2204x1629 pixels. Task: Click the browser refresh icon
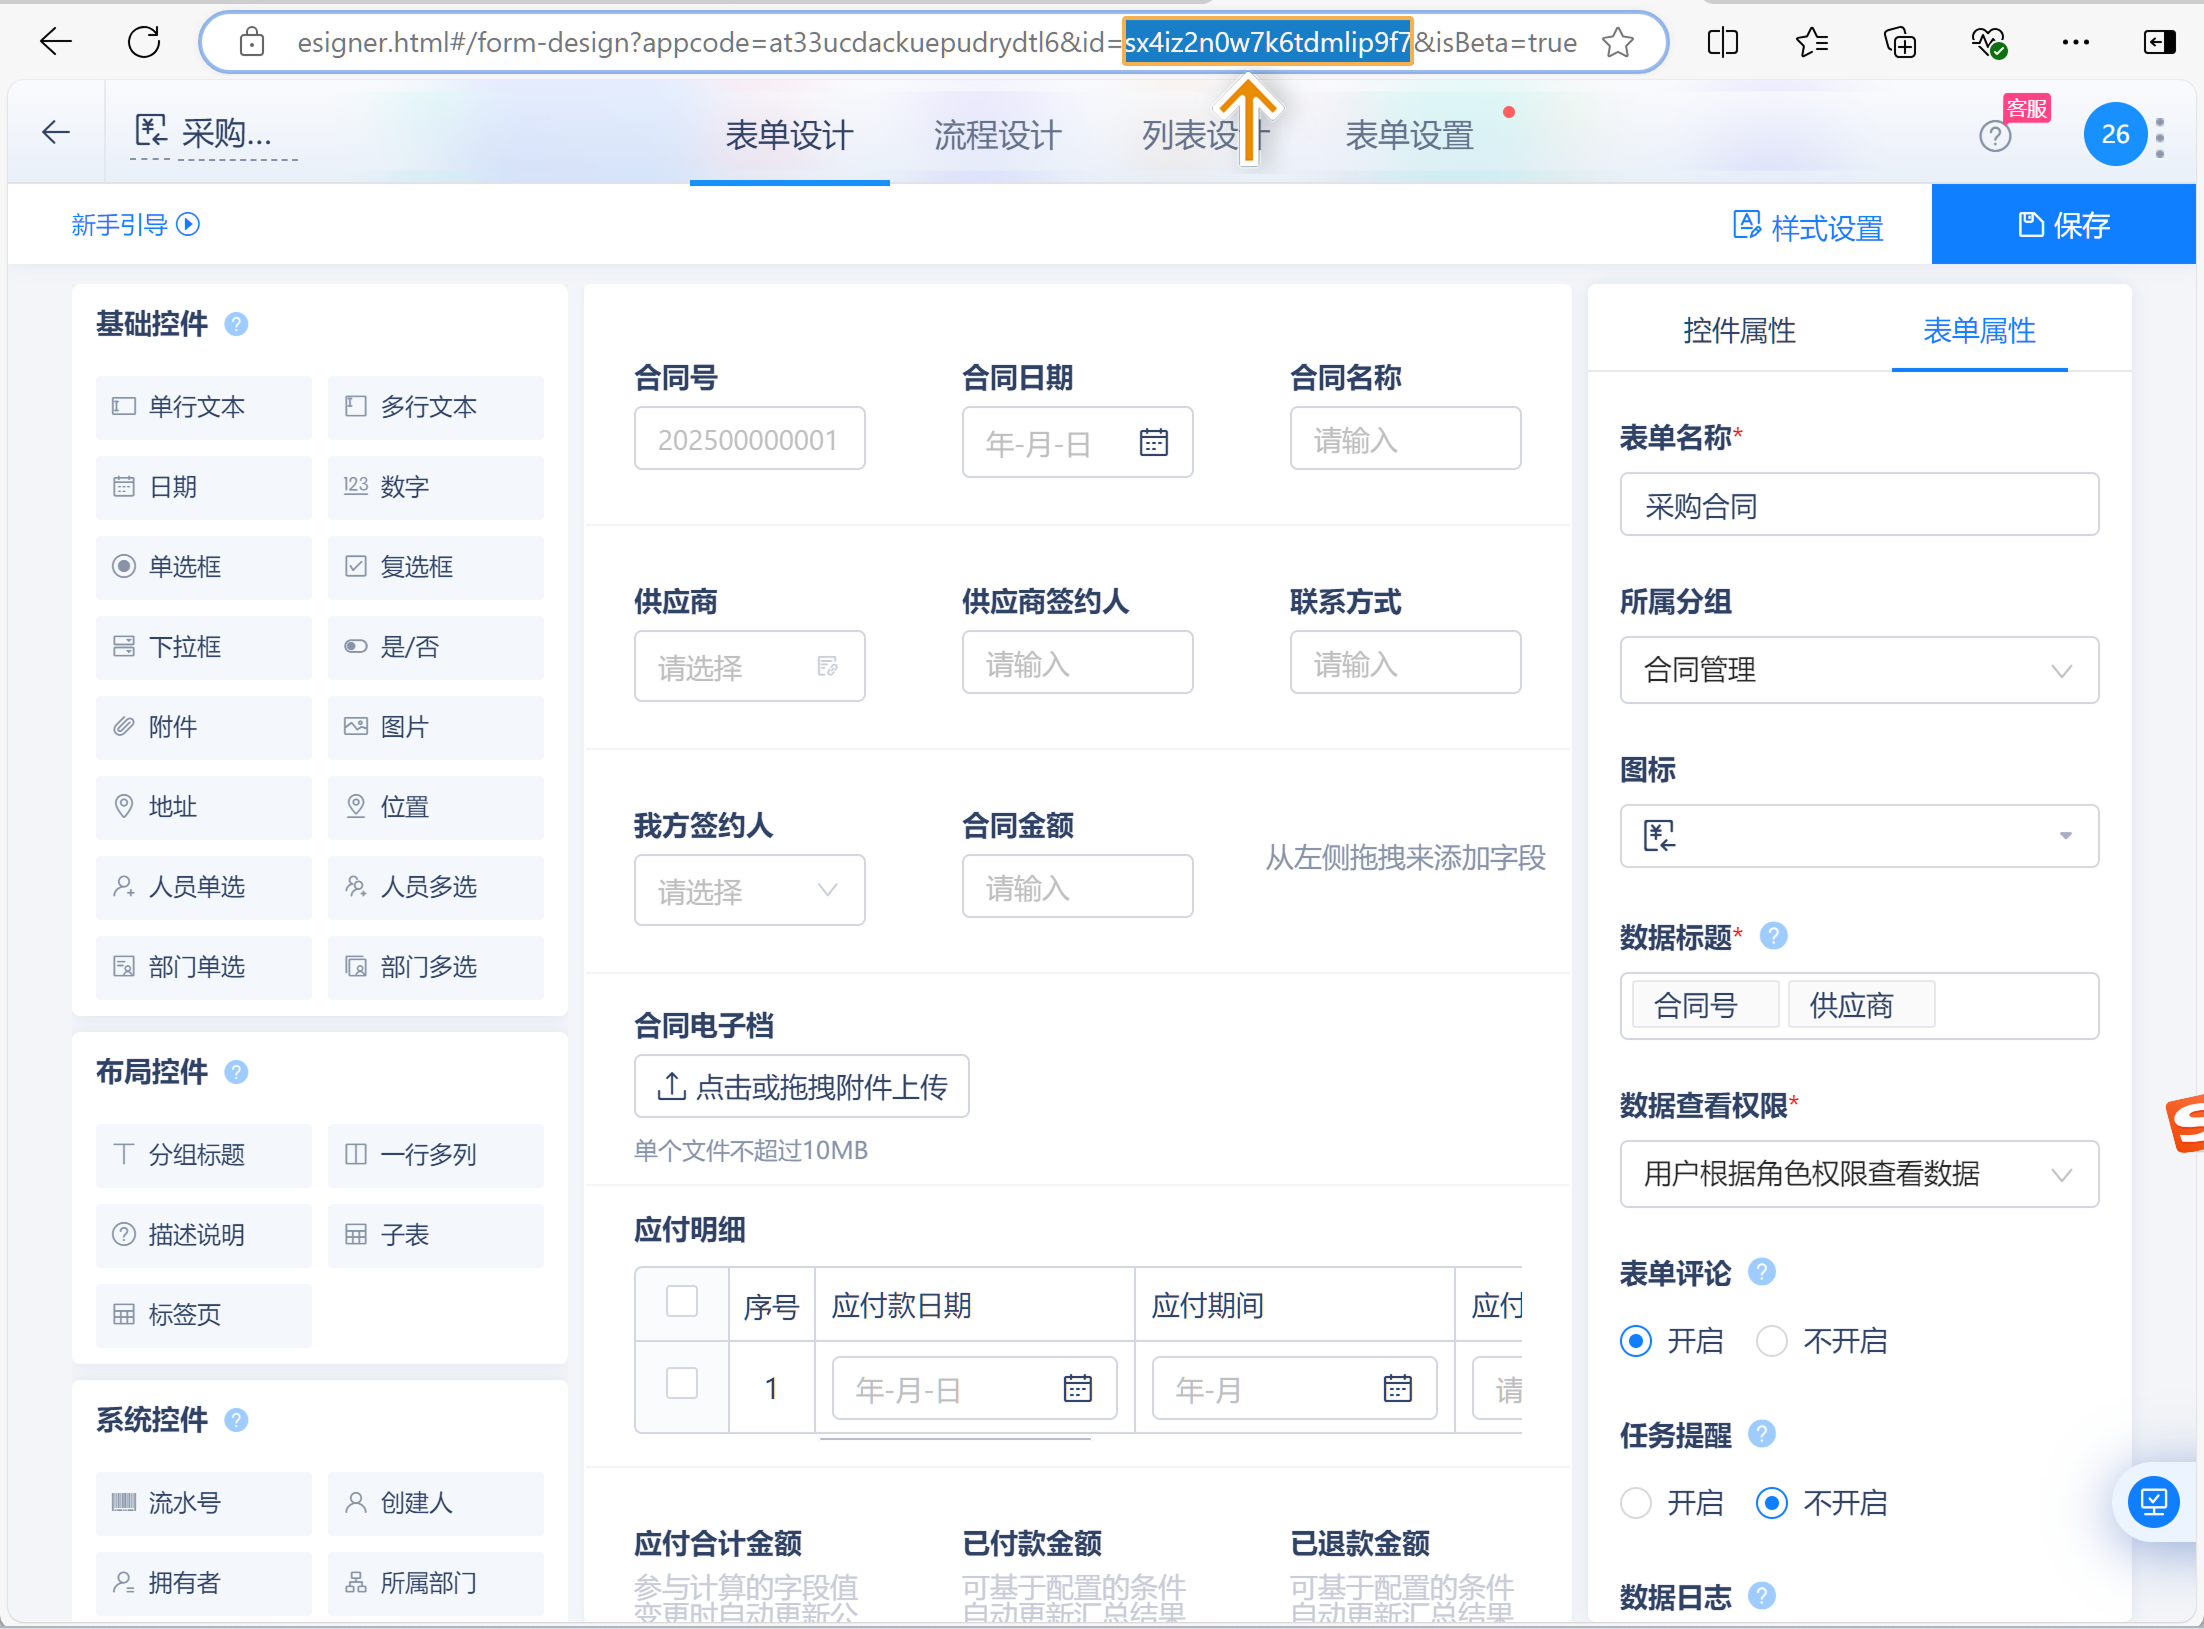144,42
